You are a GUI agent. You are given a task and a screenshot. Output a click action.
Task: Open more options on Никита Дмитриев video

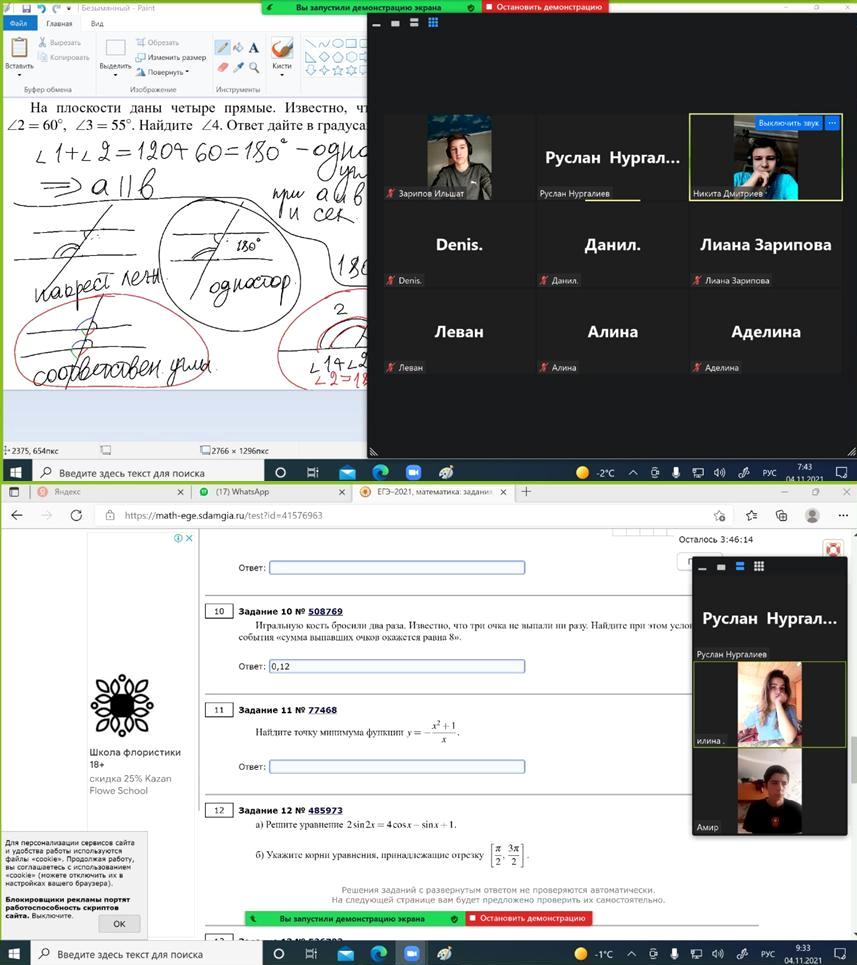tap(831, 123)
